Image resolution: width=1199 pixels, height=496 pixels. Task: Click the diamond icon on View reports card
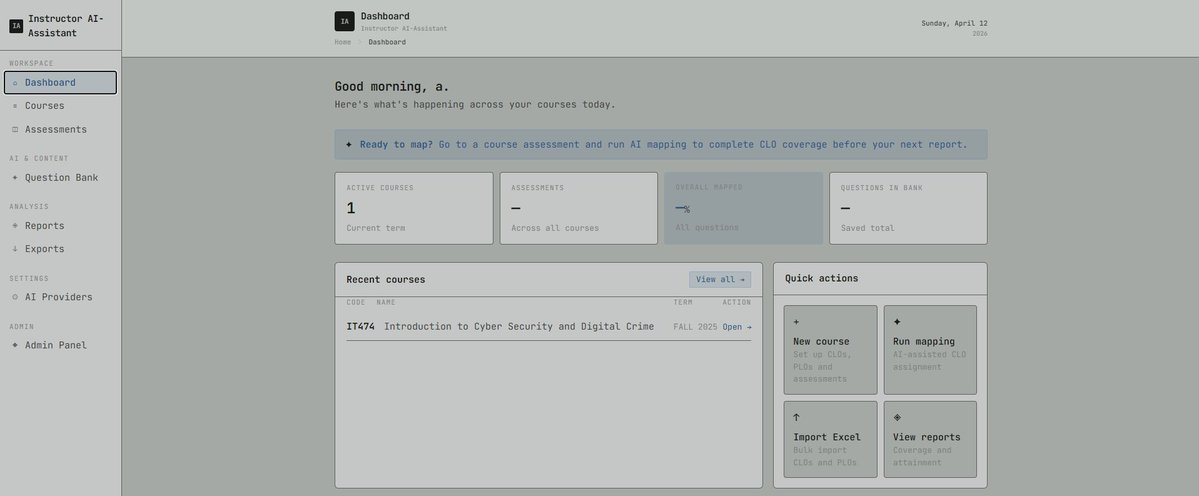(897, 418)
